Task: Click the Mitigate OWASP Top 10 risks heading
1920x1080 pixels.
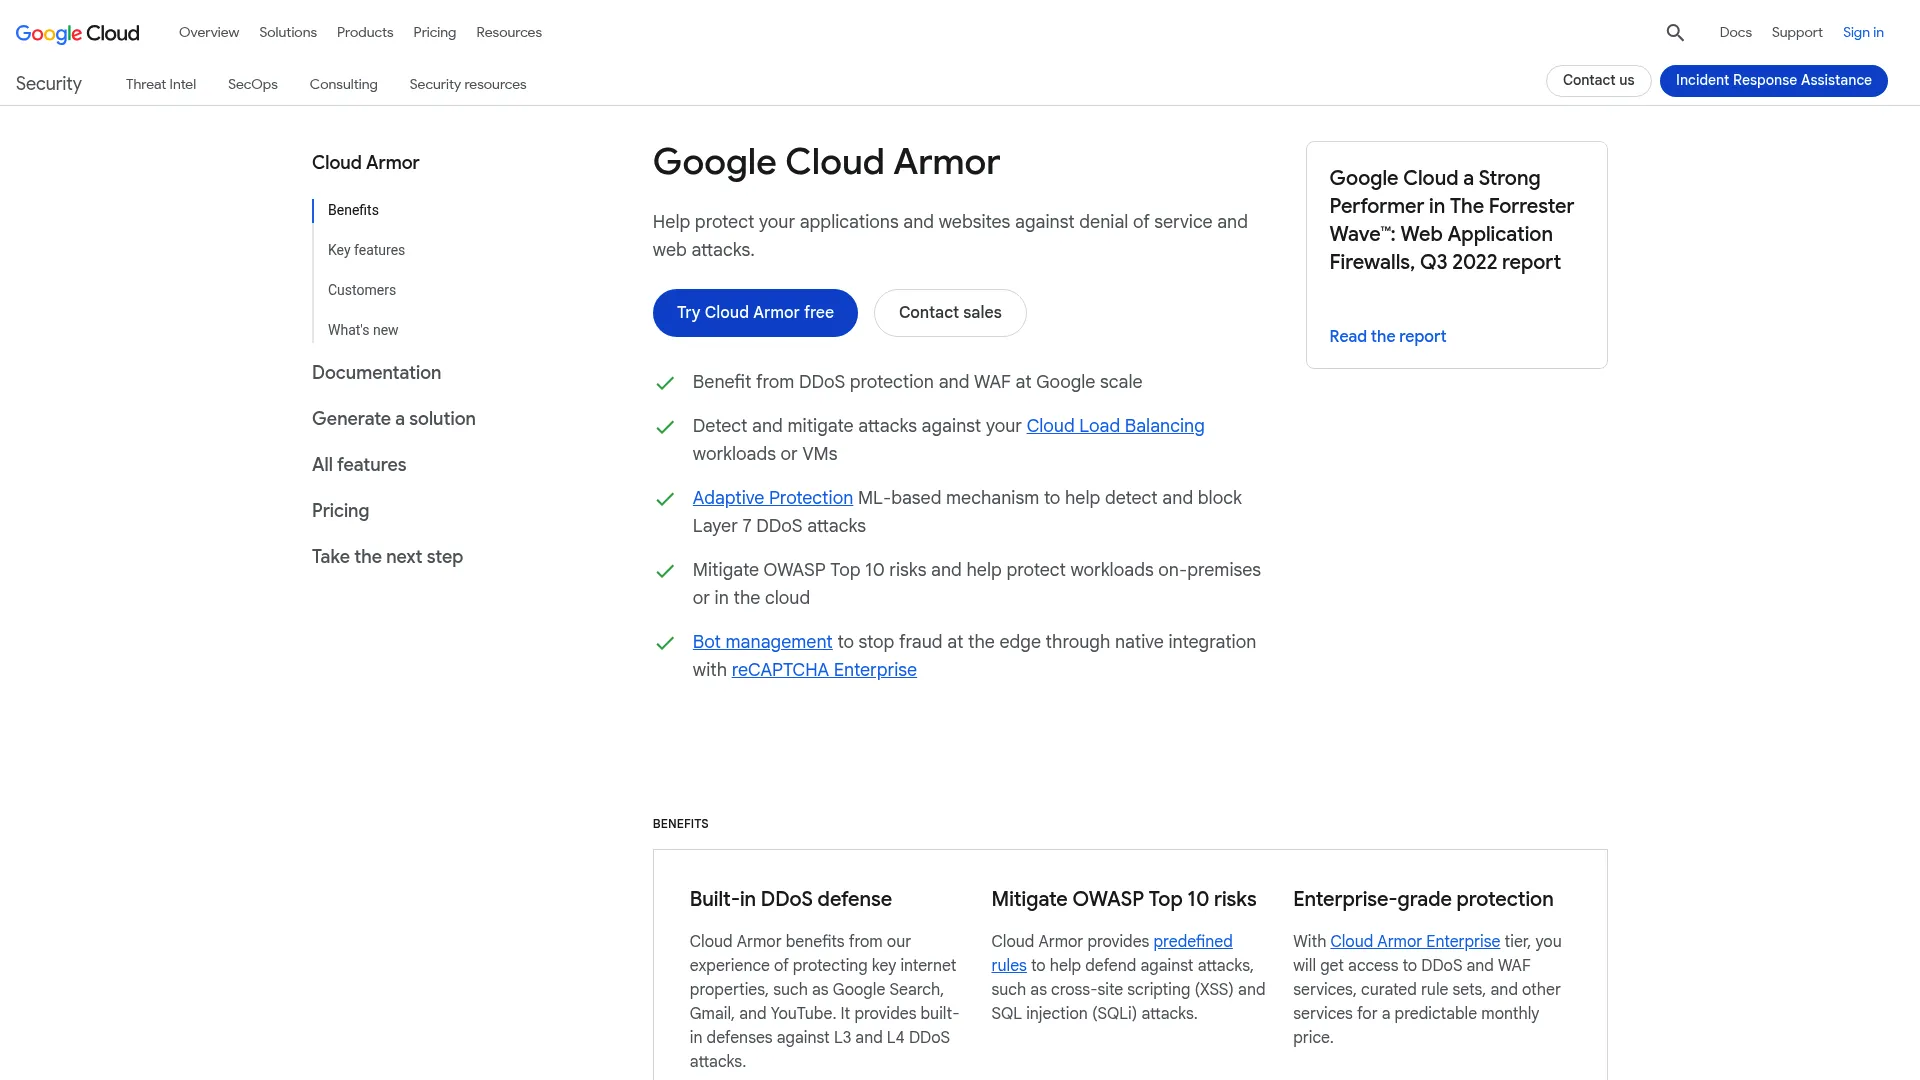Action: pos(1123,899)
